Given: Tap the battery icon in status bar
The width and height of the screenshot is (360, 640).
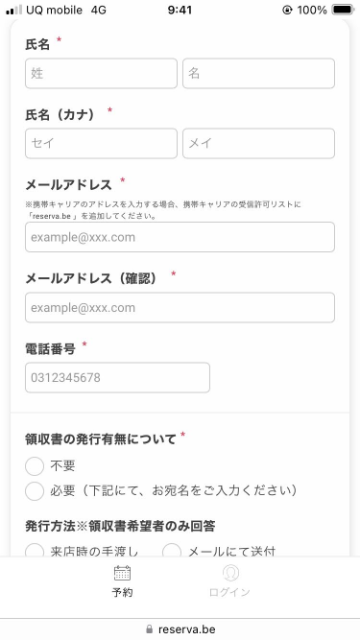Looking at the screenshot, I should pyautogui.click(x=343, y=10).
